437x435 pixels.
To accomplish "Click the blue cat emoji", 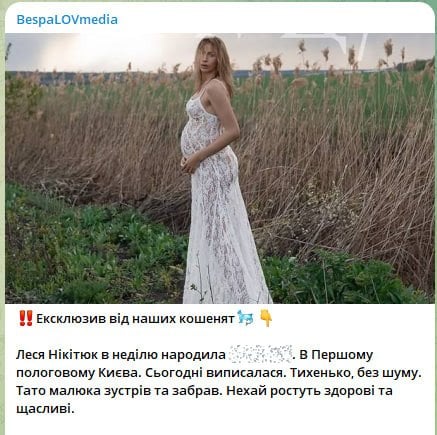I will pos(245,318).
